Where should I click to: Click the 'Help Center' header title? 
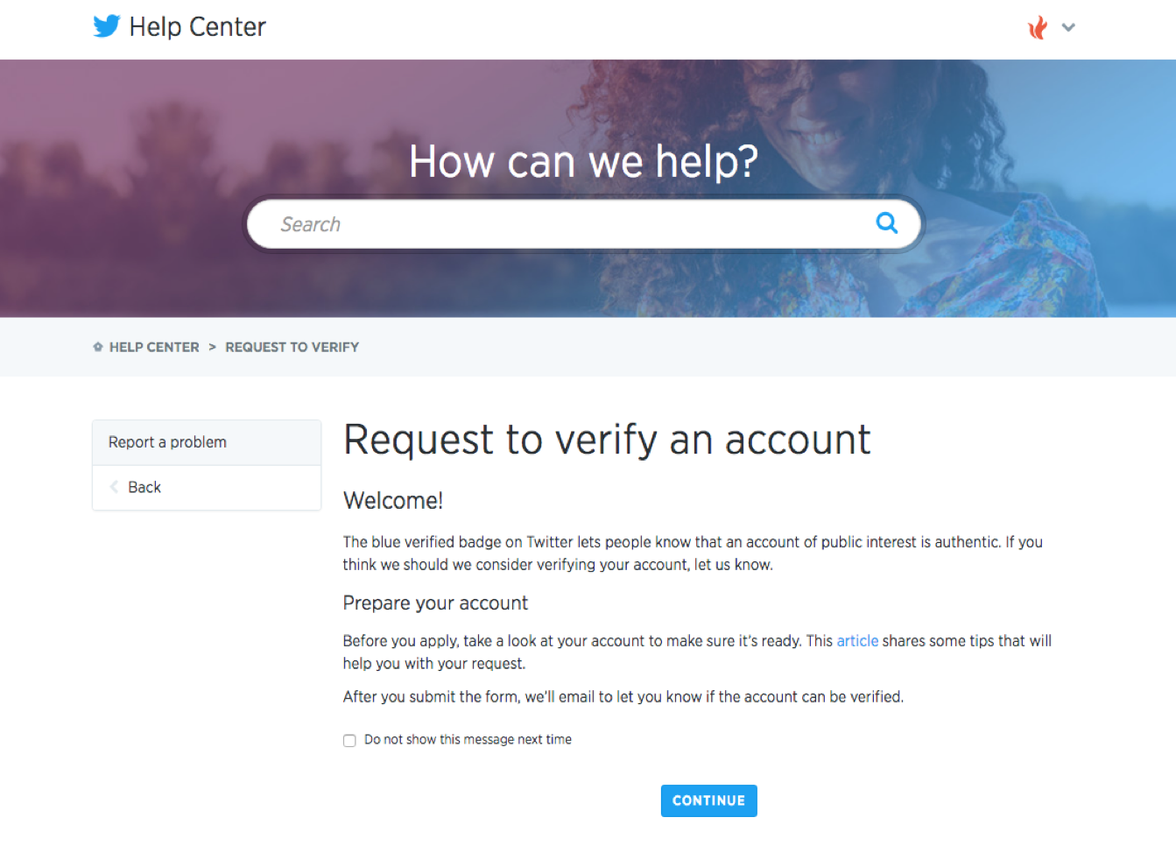point(198,27)
